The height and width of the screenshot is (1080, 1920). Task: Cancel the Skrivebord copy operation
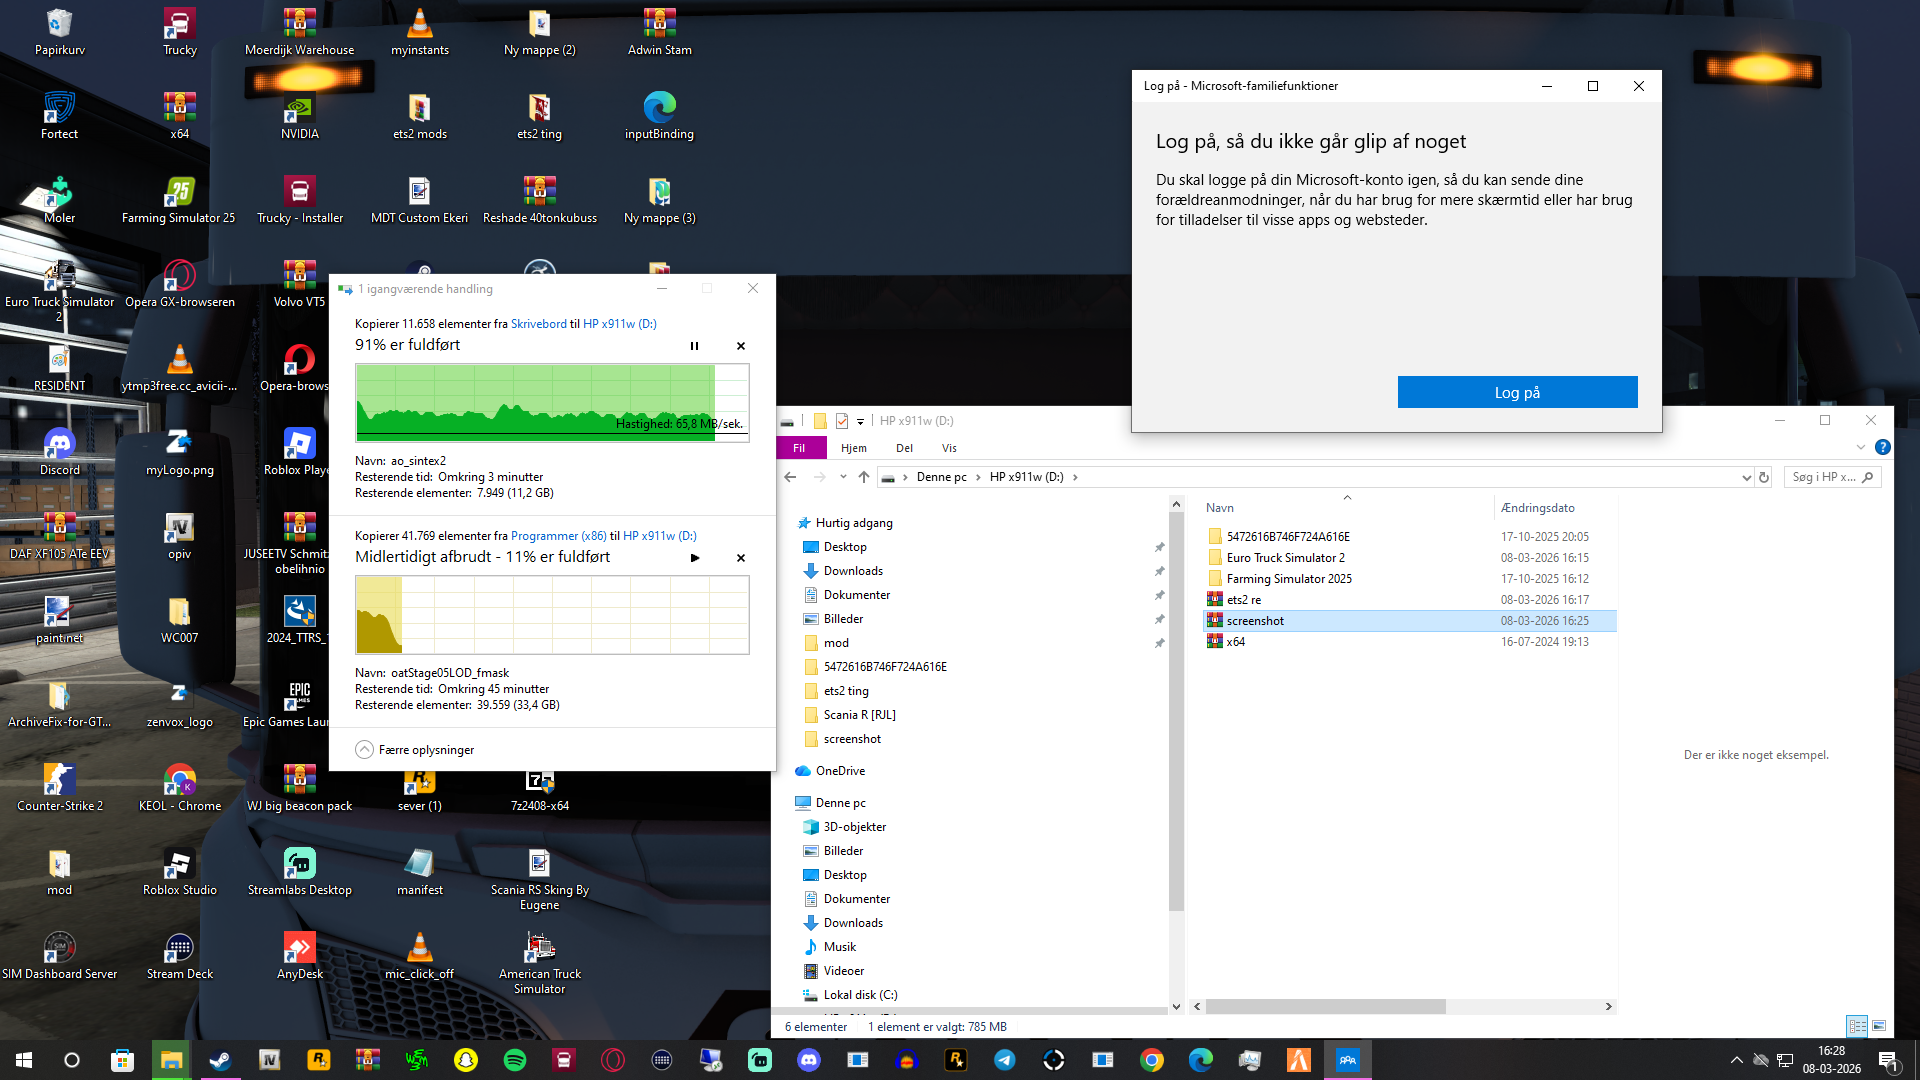(741, 346)
